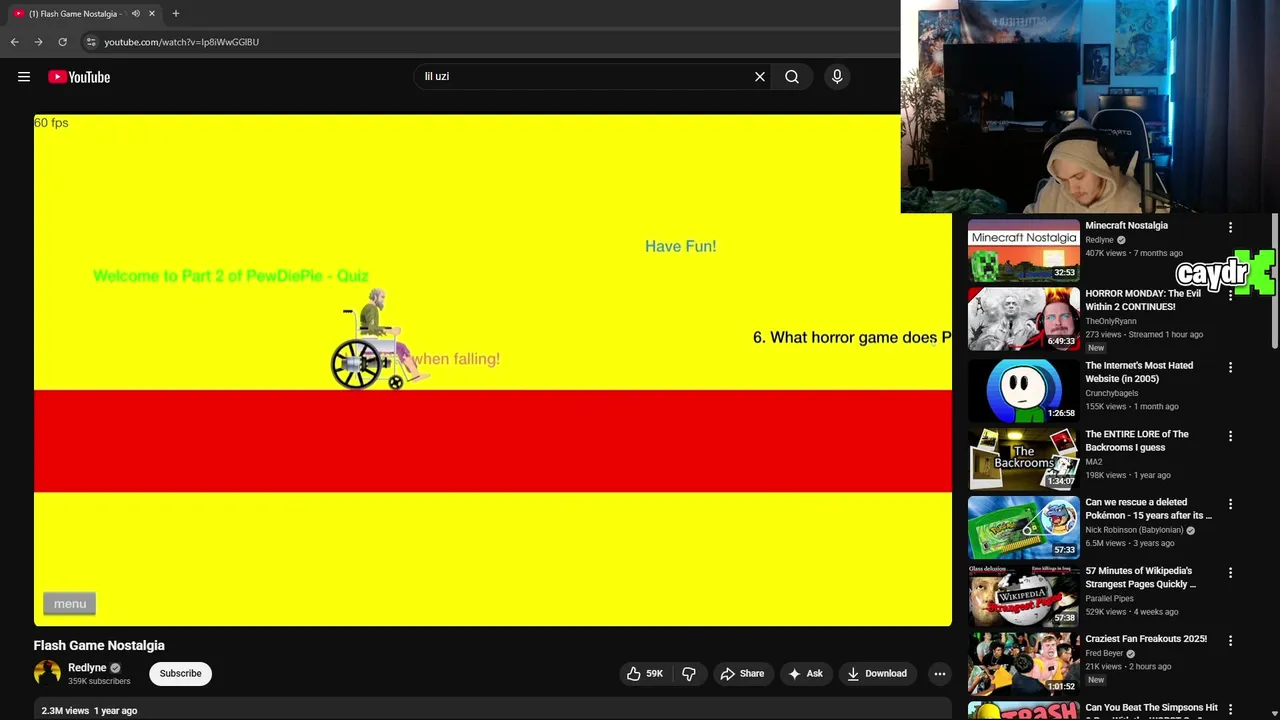Open the YouTube hamburger guide menu
The height and width of the screenshot is (720, 1280).
[24, 77]
